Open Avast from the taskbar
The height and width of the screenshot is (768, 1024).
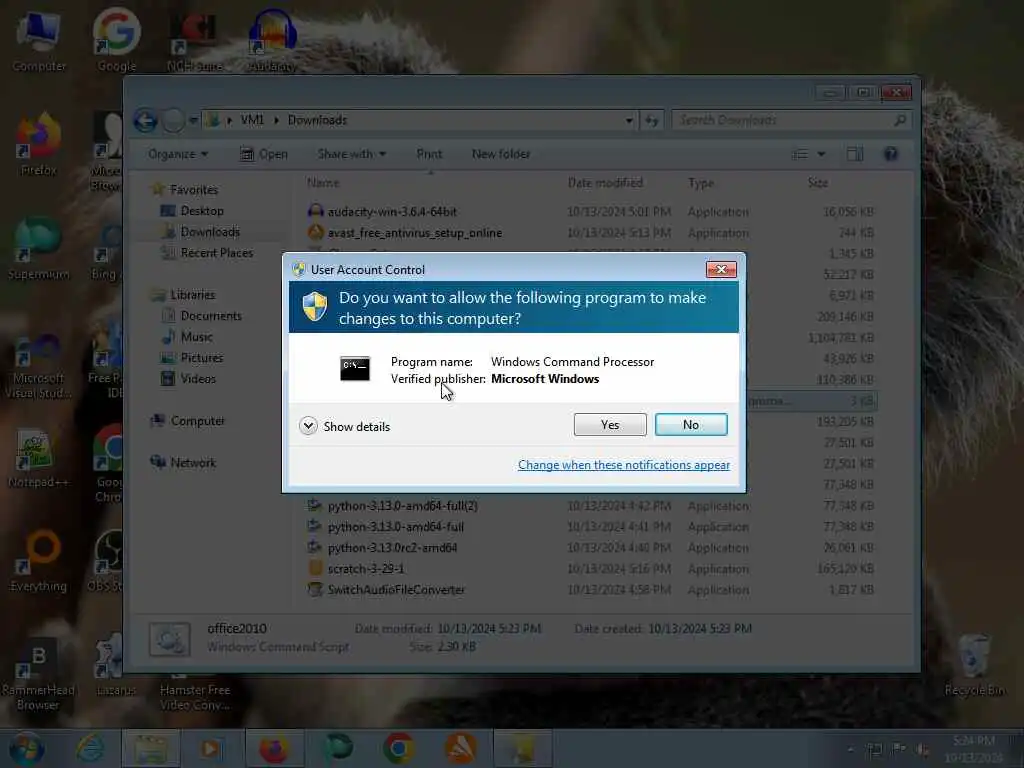[460, 748]
